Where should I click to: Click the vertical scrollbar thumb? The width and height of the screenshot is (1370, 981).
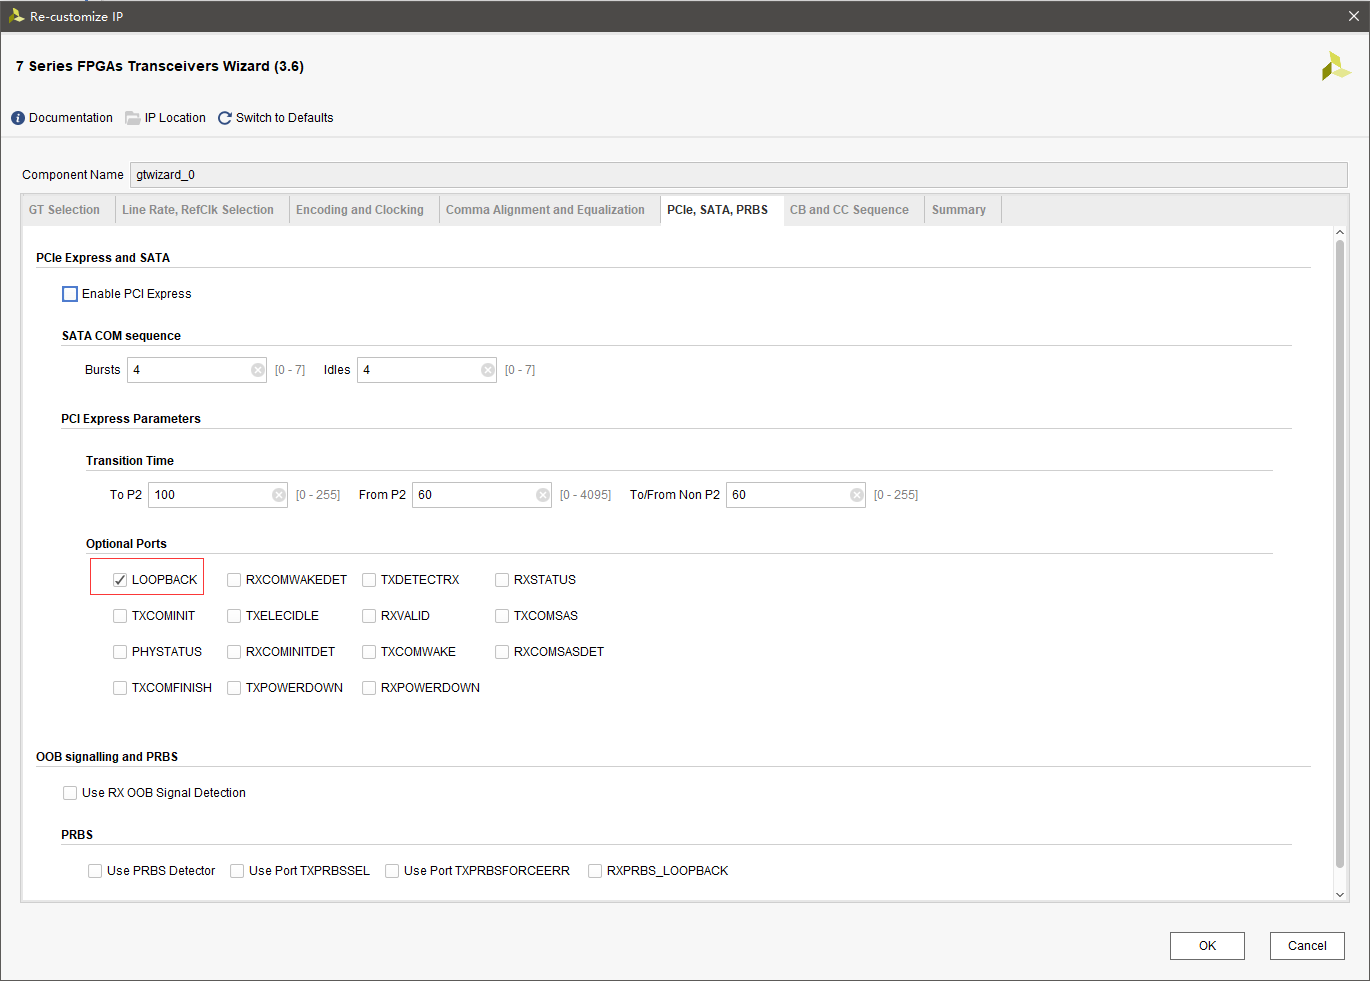click(x=1340, y=553)
